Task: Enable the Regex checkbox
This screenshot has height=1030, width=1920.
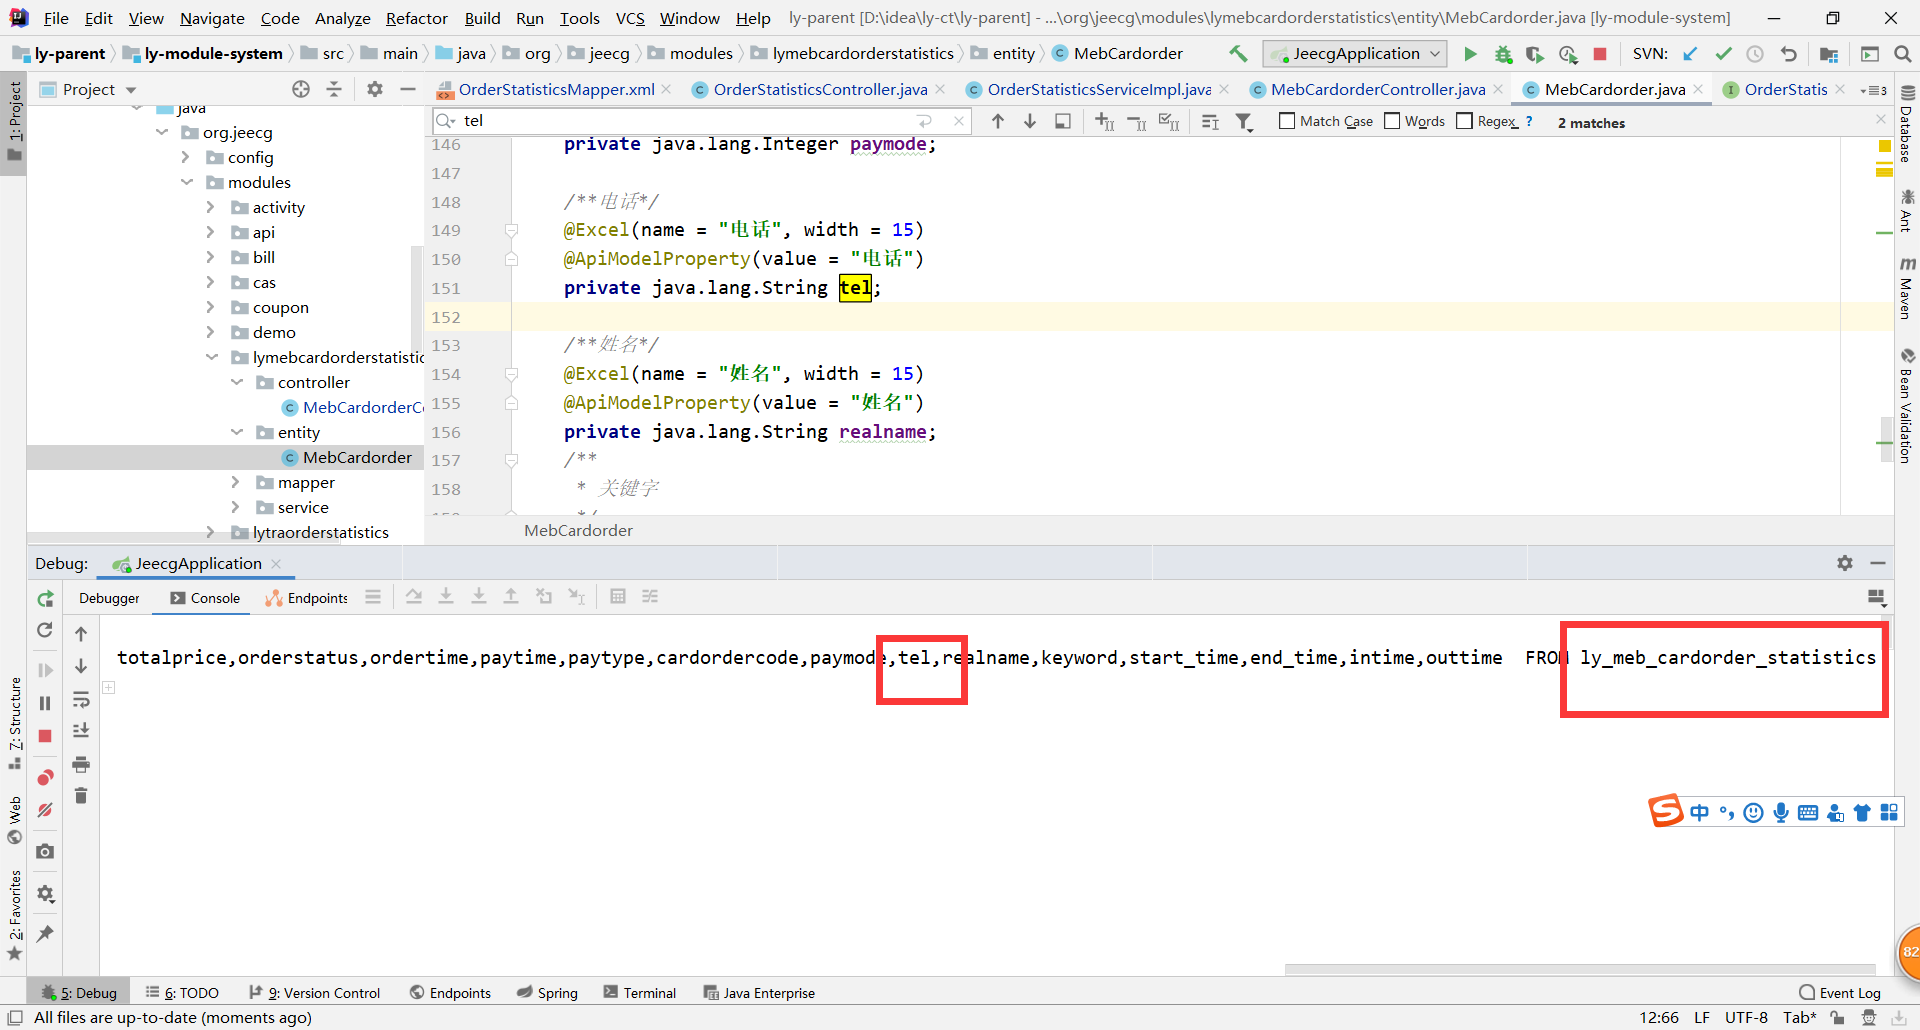Action: [x=1465, y=121]
